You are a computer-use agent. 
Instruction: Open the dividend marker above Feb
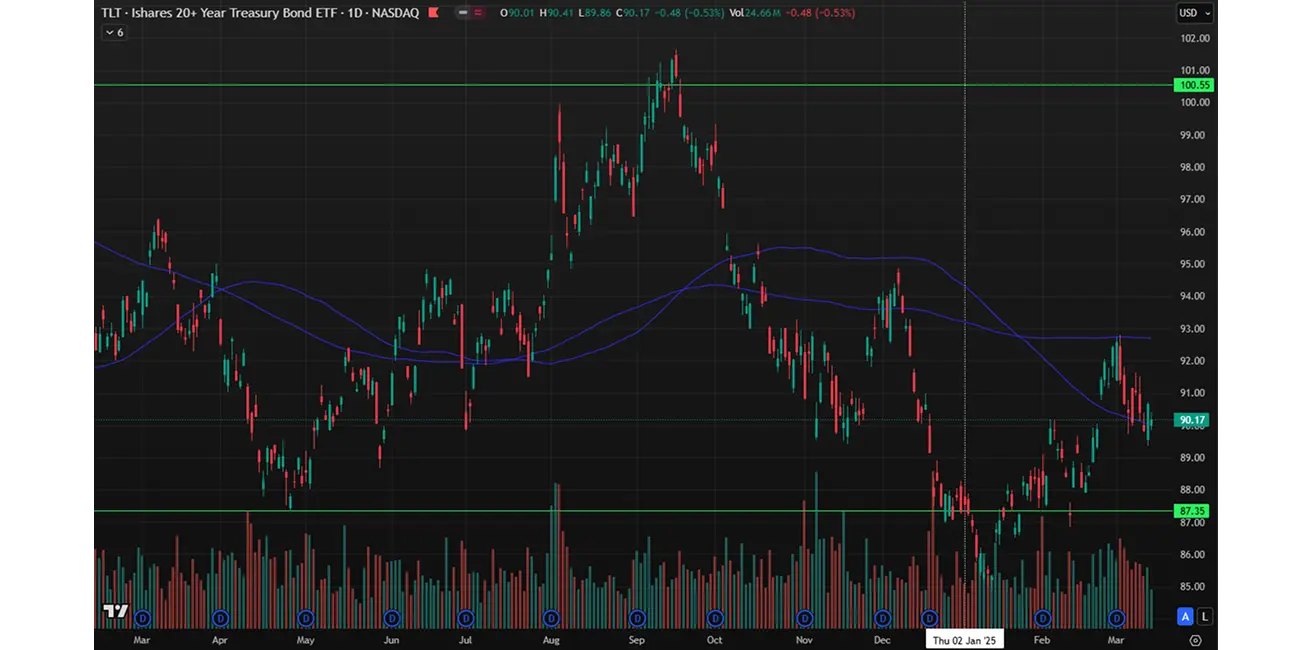click(1043, 617)
